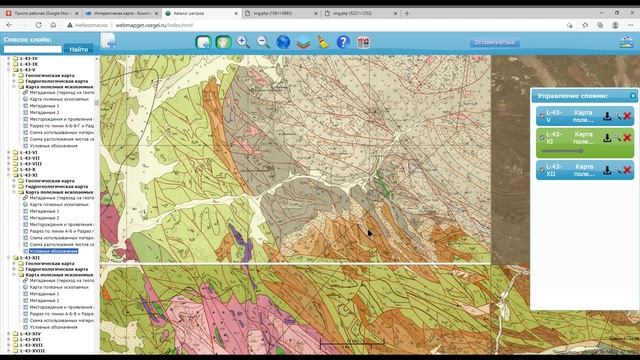The image size is (640, 360).
Task: Click the browser home icon
Action: tap(53, 25)
